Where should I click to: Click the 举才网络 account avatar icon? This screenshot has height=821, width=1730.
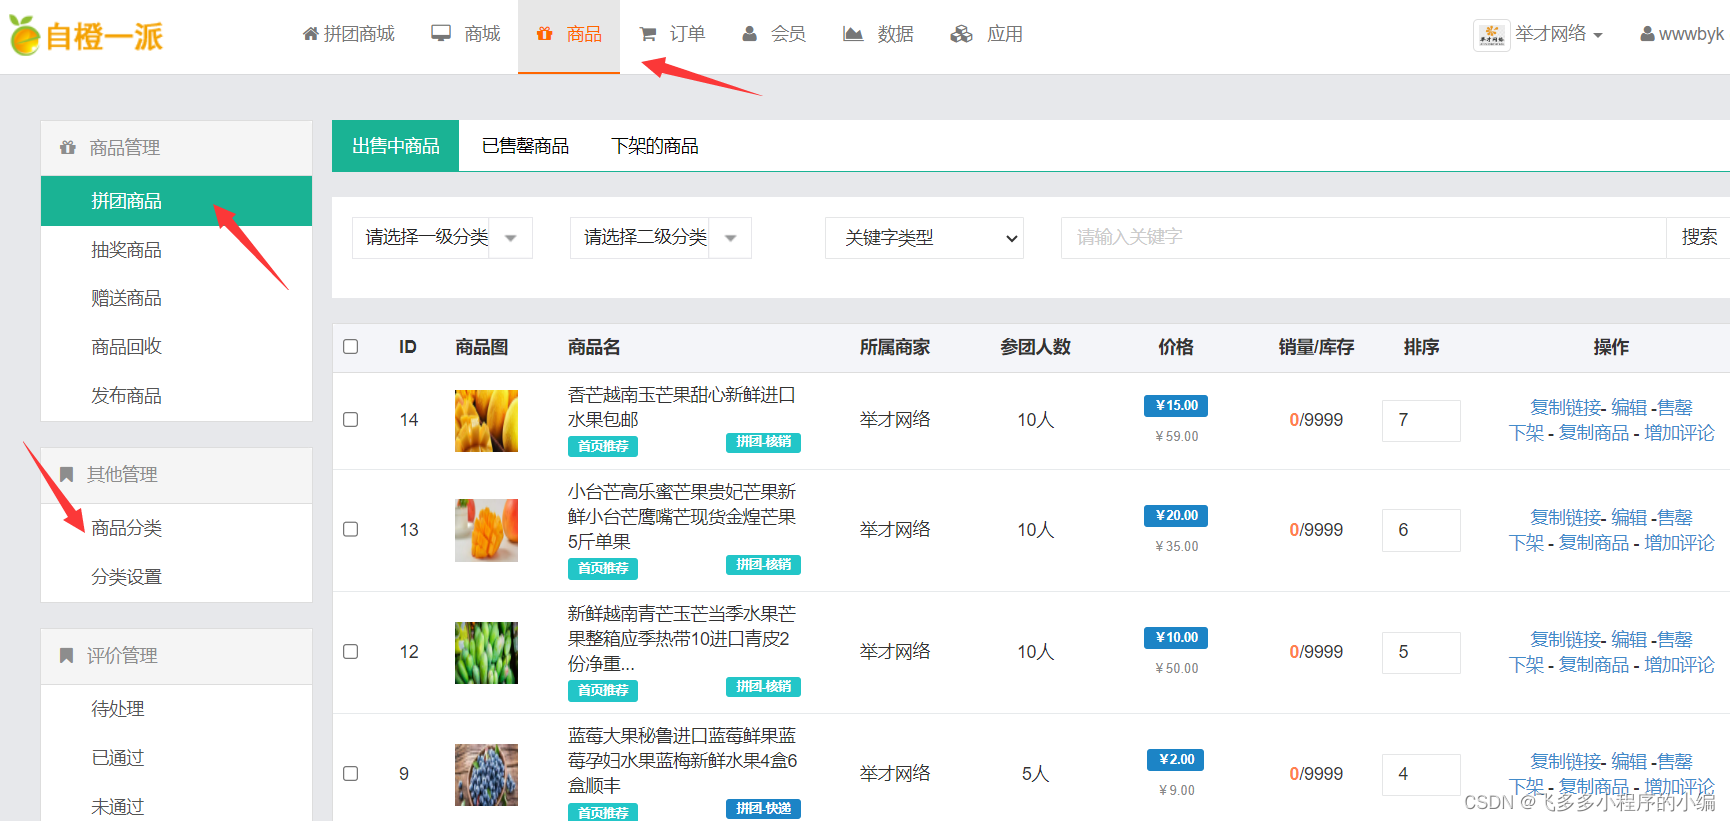(1491, 35)
